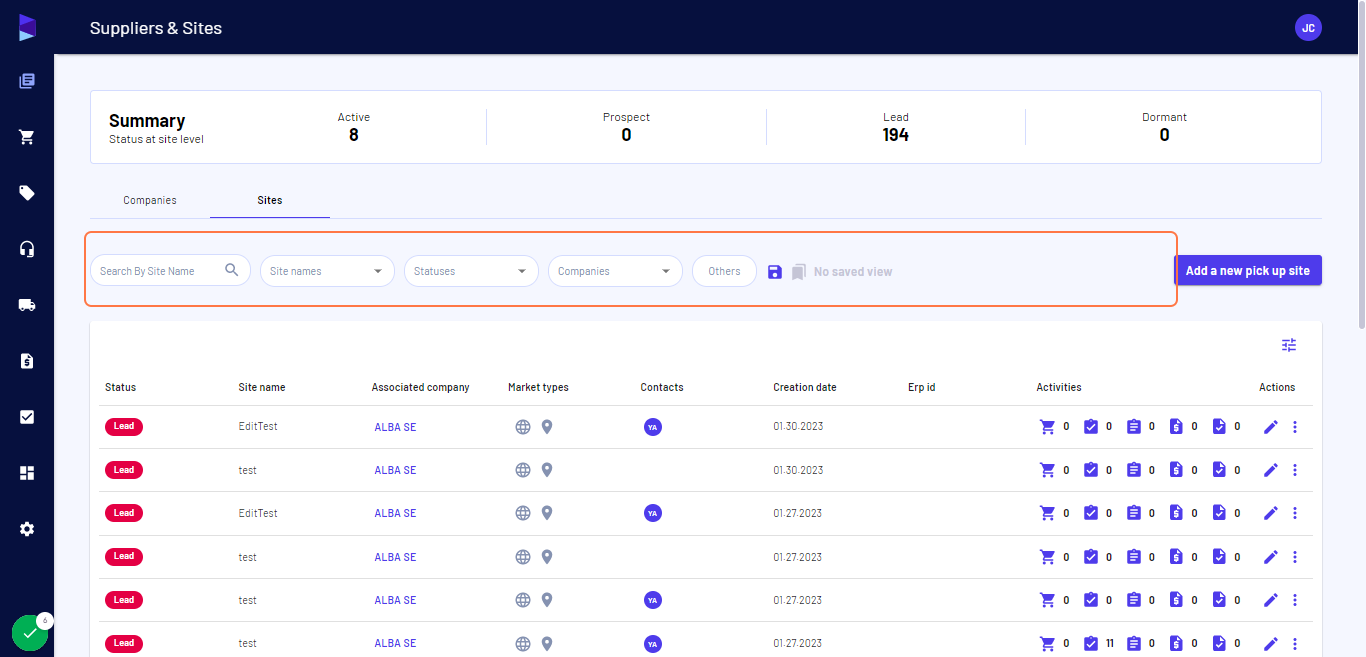Open the price tag sidebar icon
Viewport: 1366px width, 657px height.
pyautogui.click(x=27, y=193)
